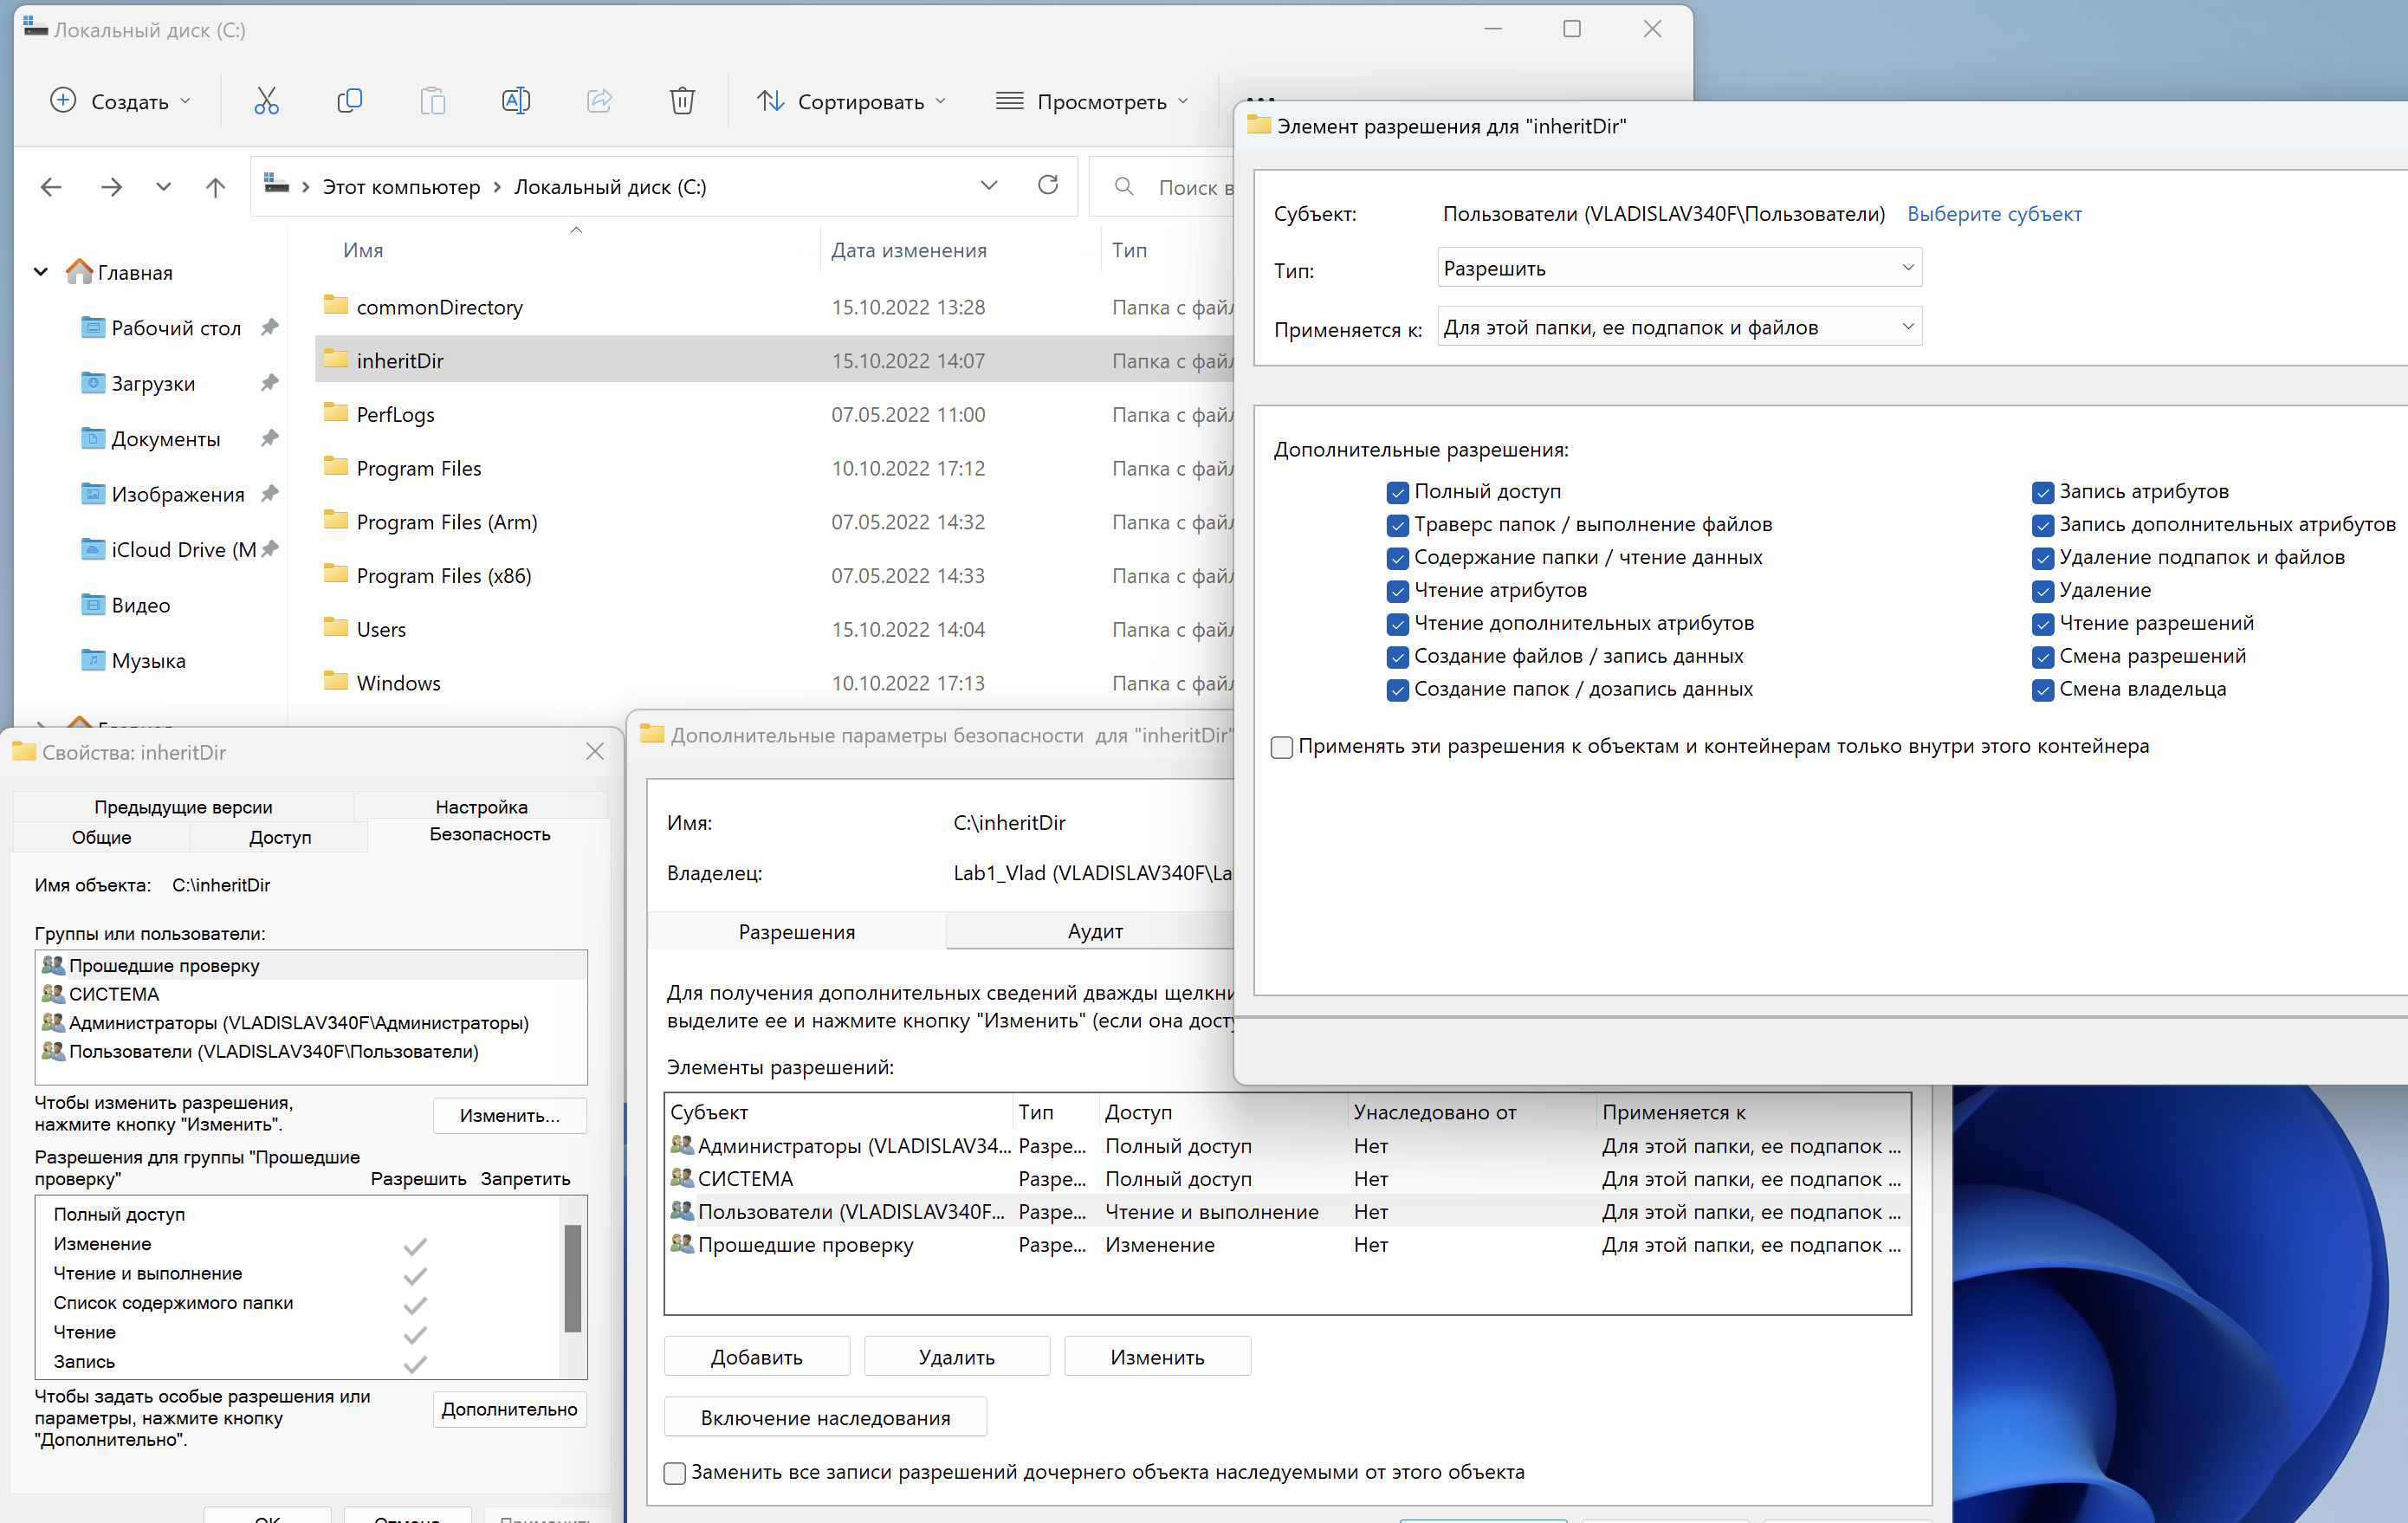This screenshot has width=2408, height=1523.
Task: Click the Select principal (Выберите субъект) link
Action: coord(1993,214)
